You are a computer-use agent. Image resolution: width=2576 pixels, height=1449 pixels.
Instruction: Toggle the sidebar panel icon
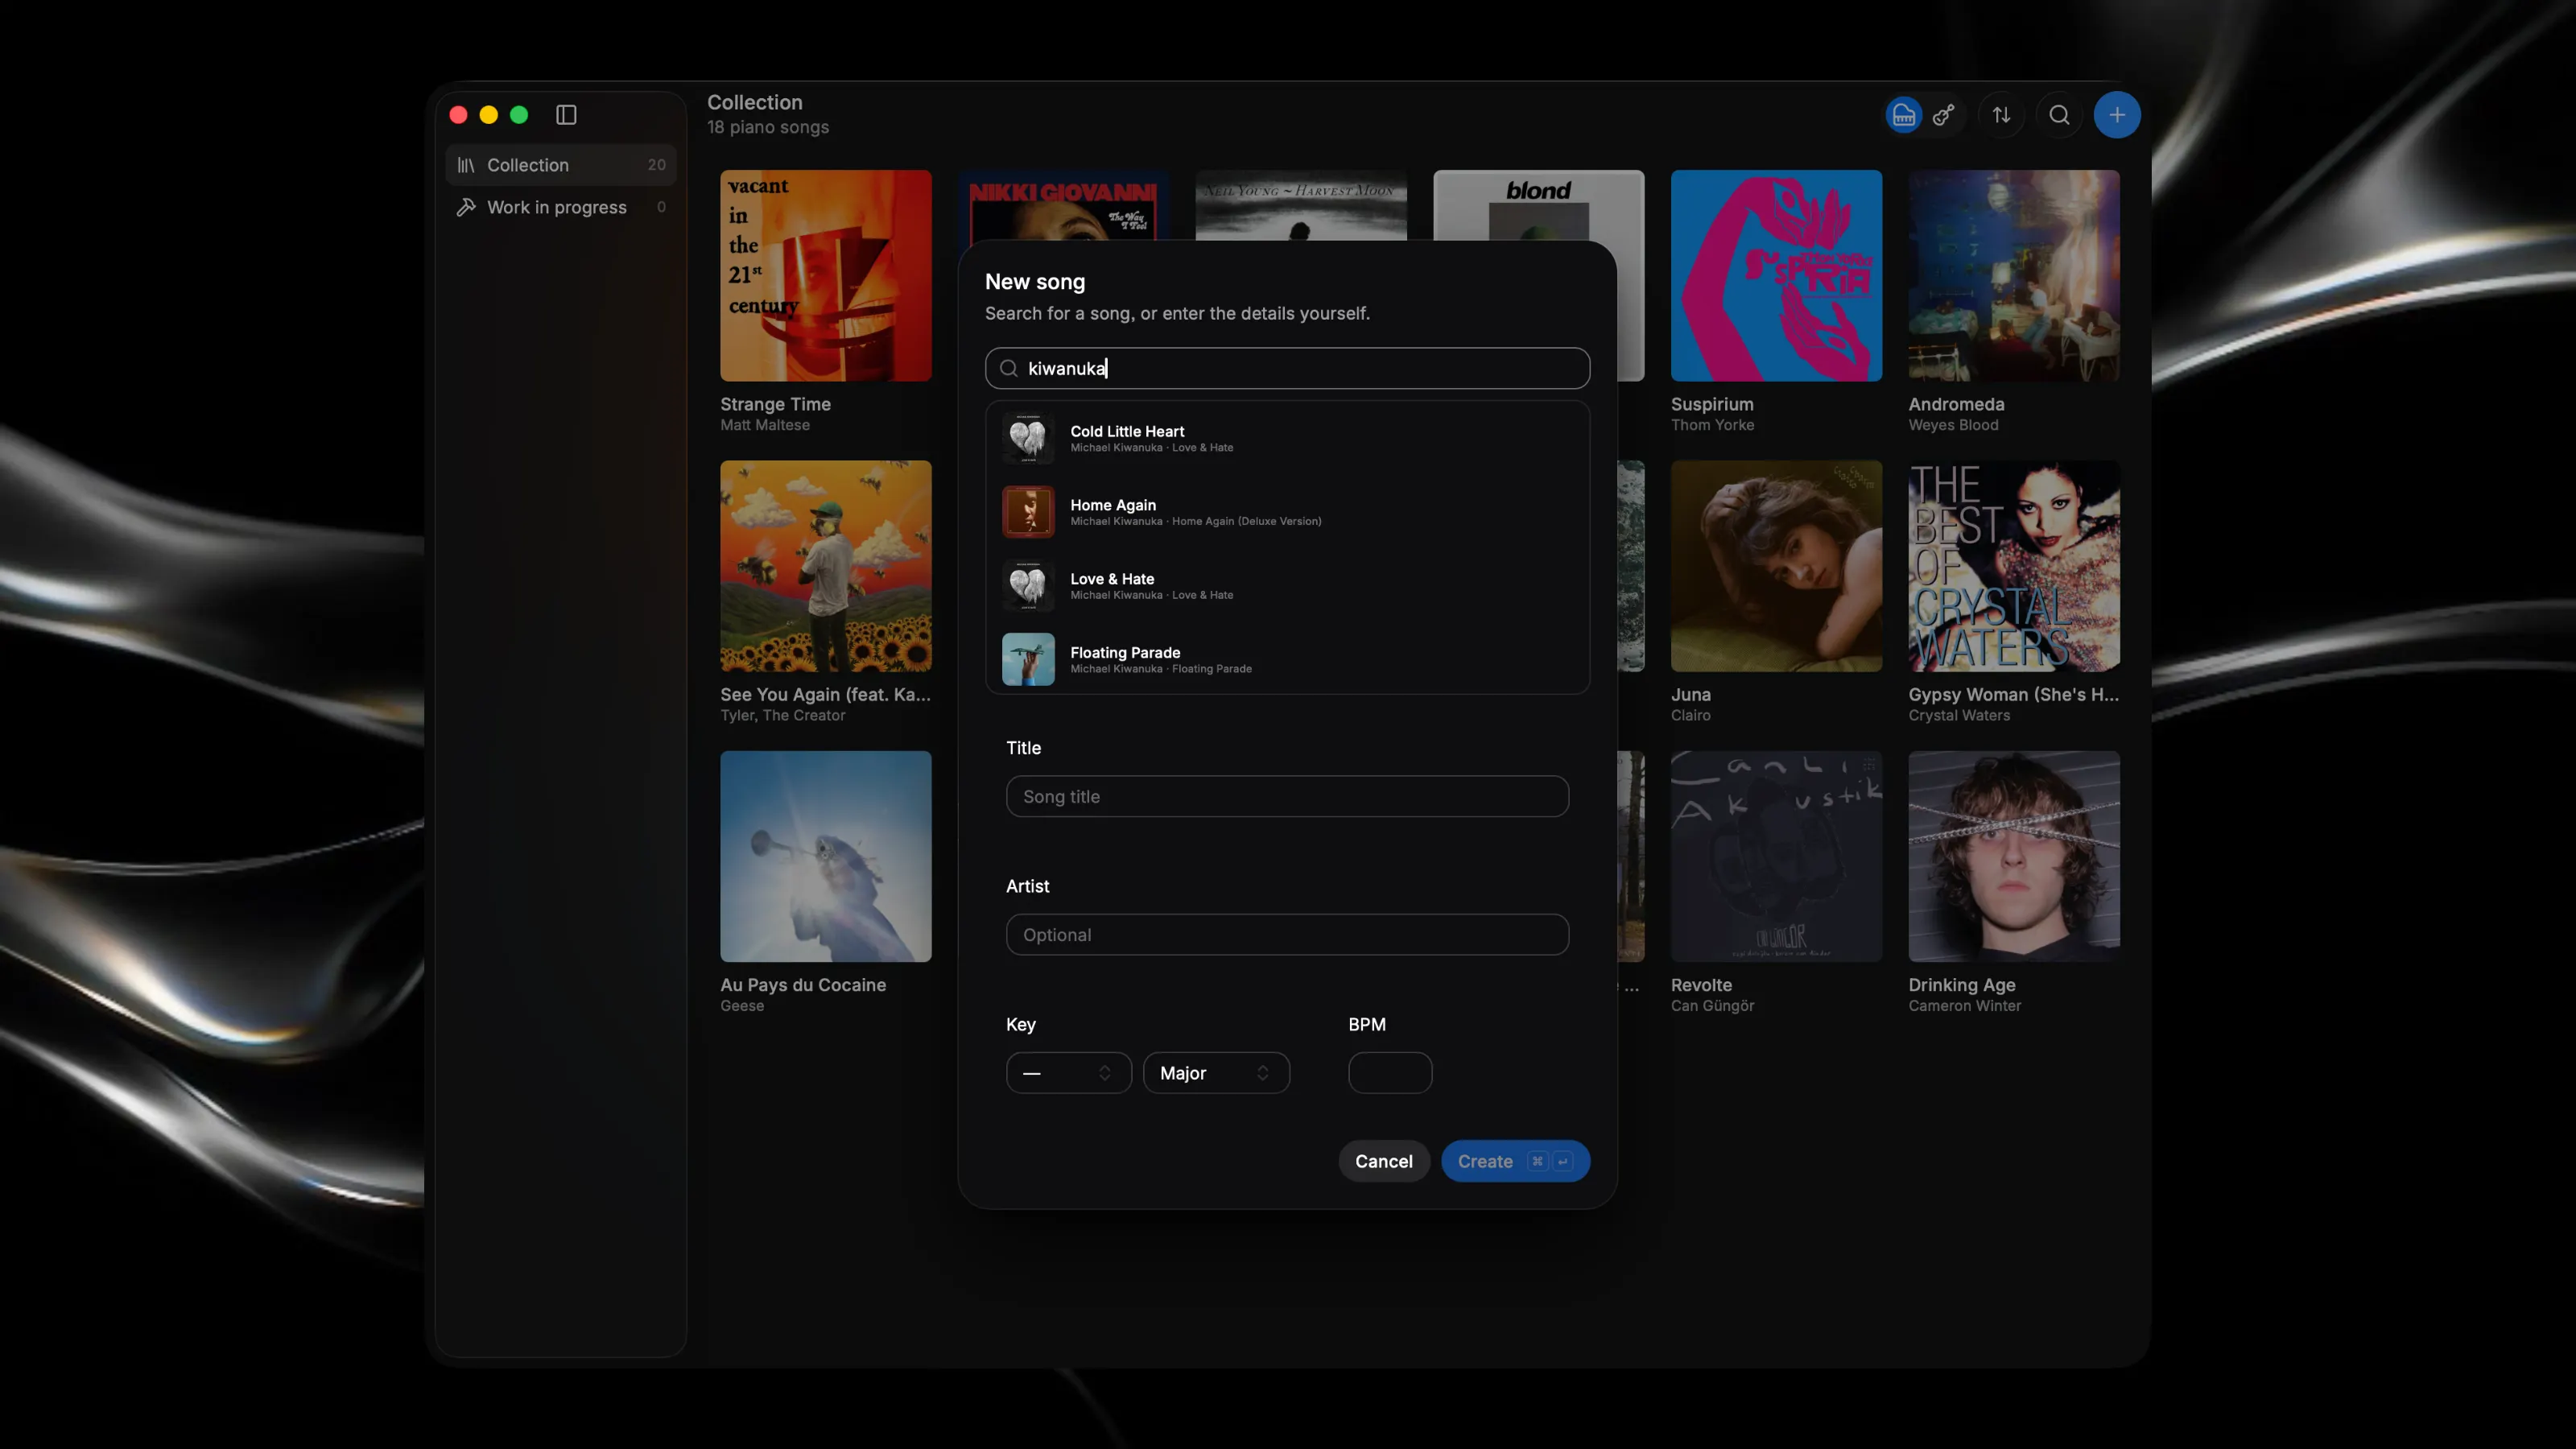pos(566,115)
